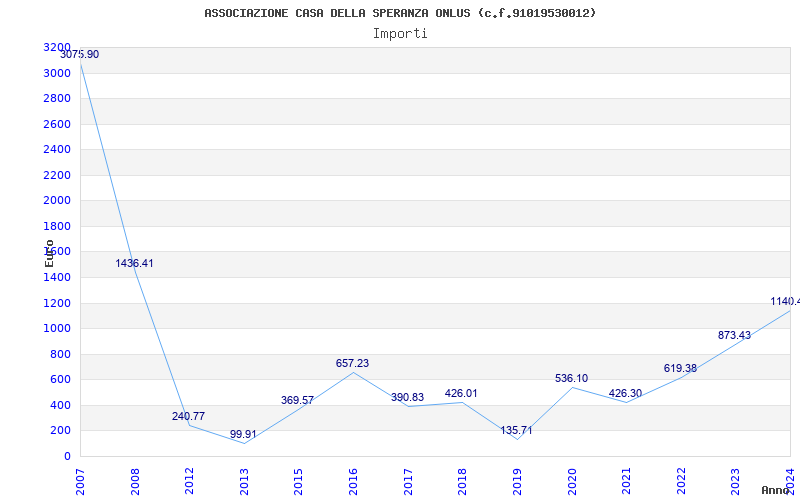Click the 2600 y-axis tick label
800x500 pixels.
57,124
